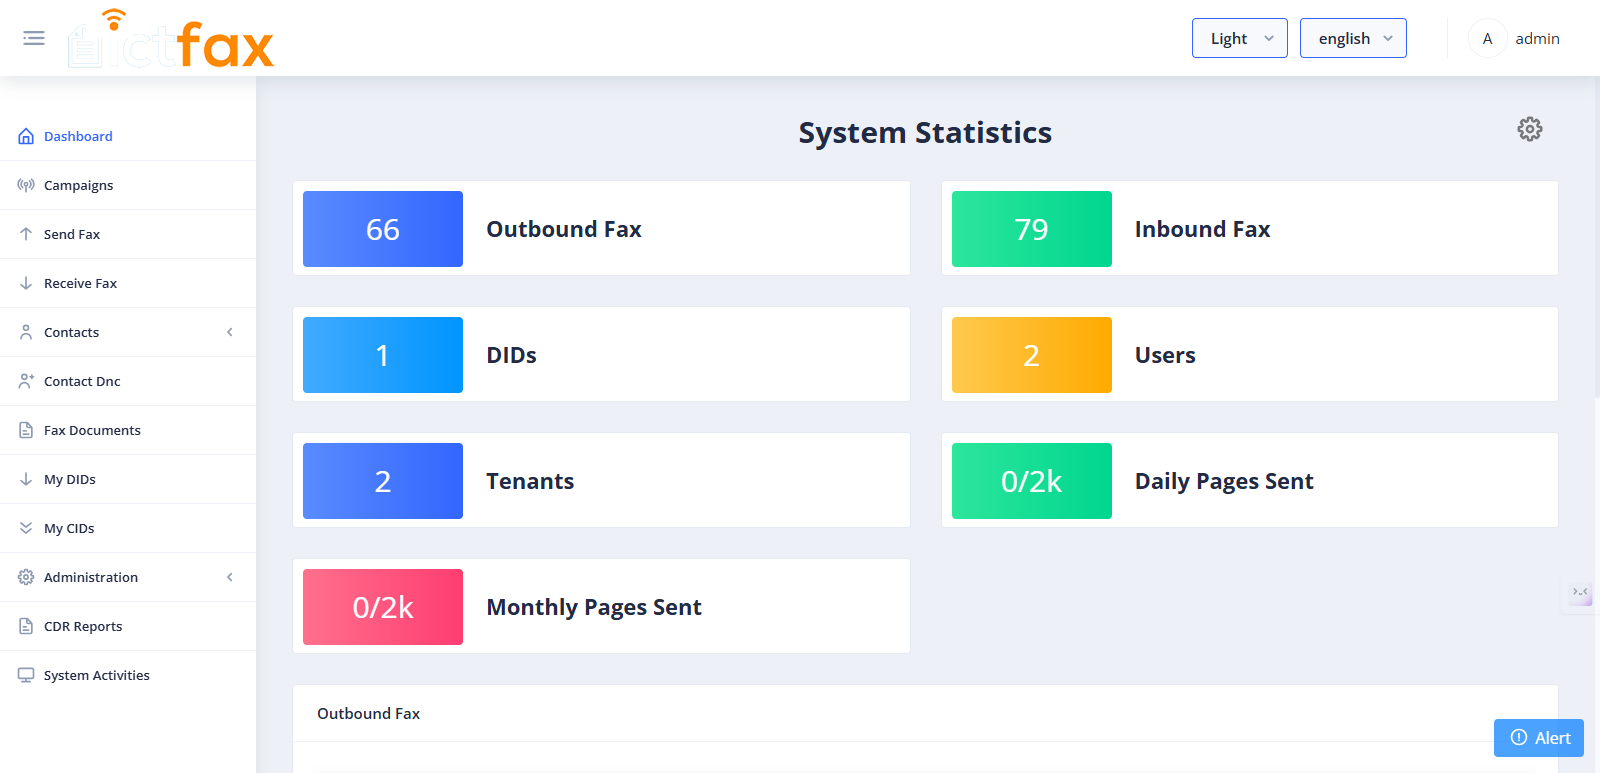Click the Campaigns broadcast icon
This screenshot has height=773, width=1600.
tap(26, 185)
